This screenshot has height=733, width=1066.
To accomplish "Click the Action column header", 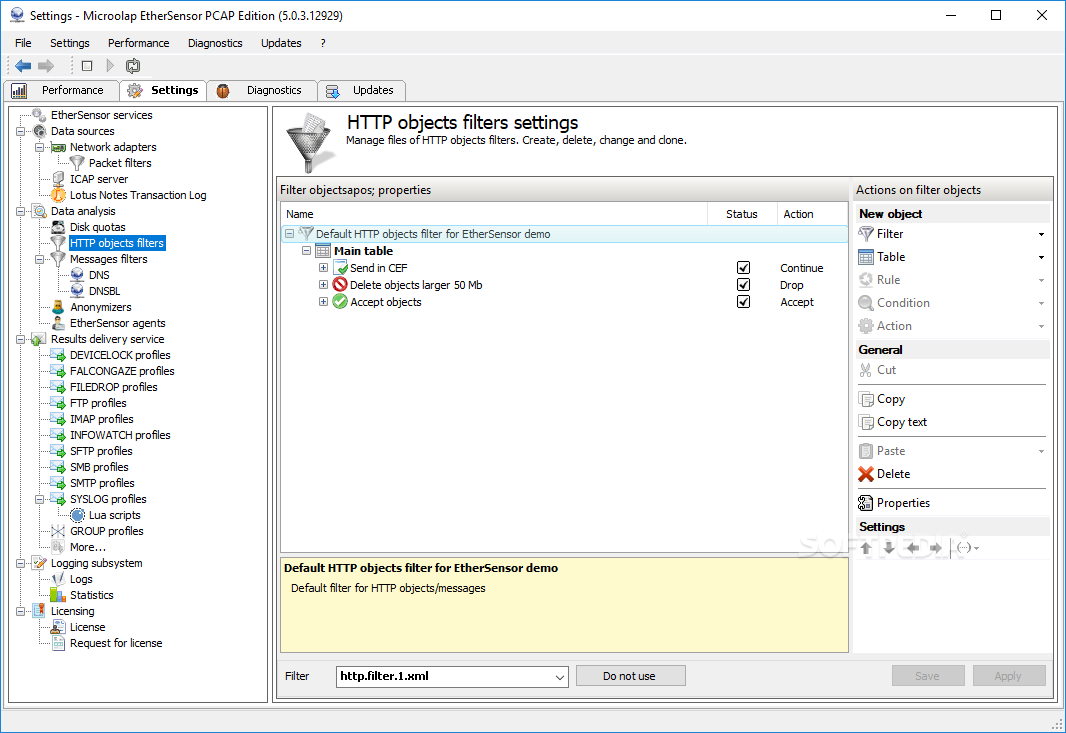I will [812, 214].
